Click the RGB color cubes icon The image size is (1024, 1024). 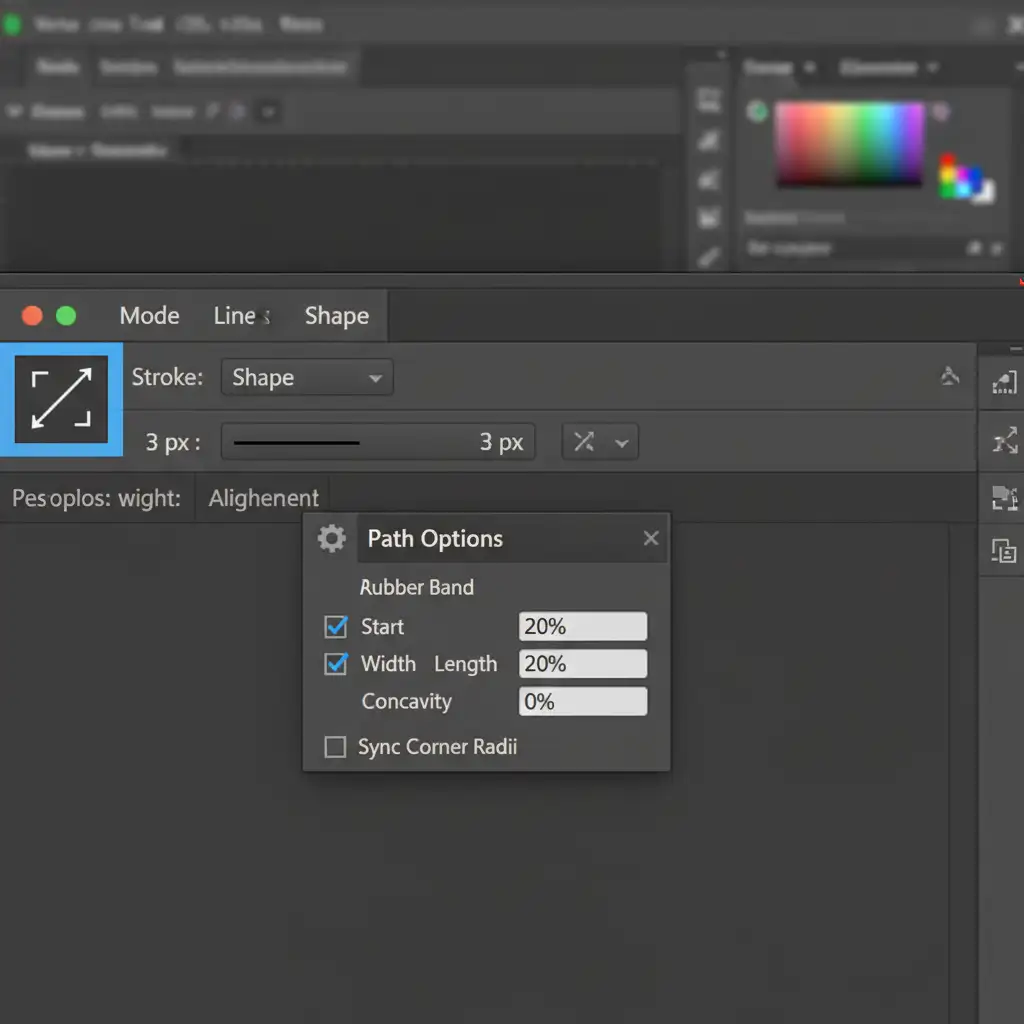pos(964,180)
